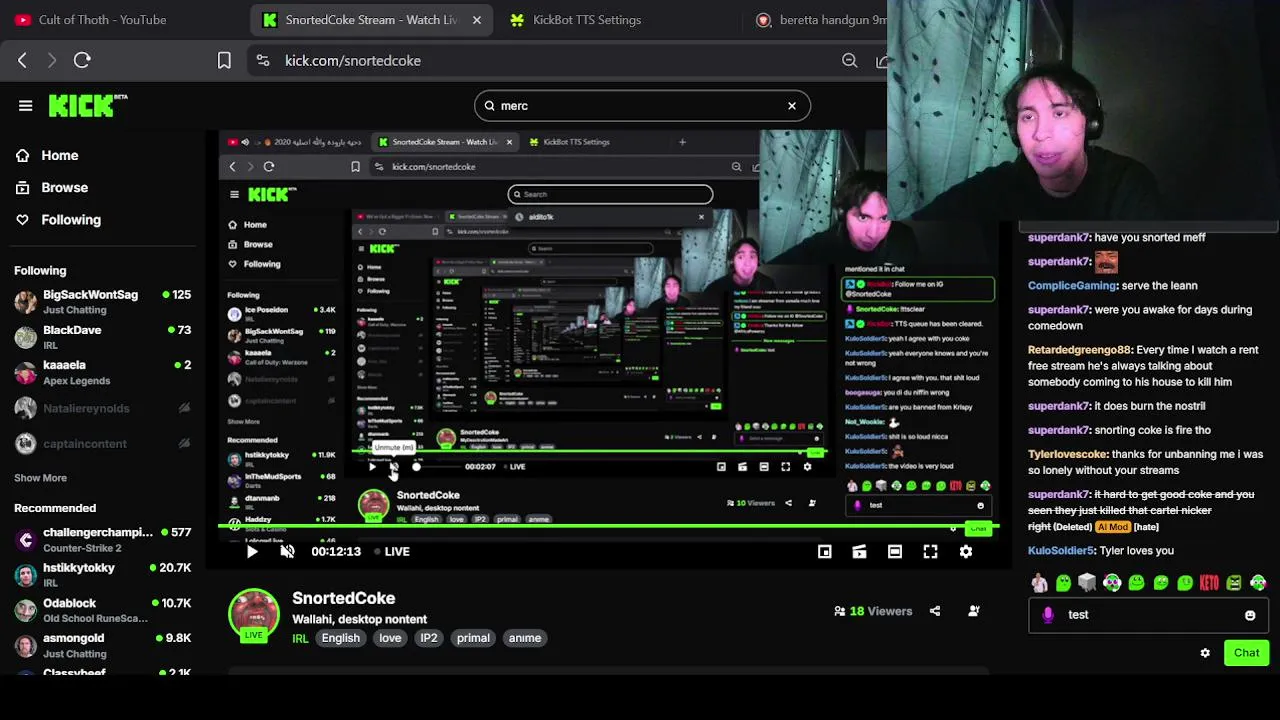Select the English tag
This screenshot has height=720, width=1280.
pyautogui.click(x=340, y=638)
